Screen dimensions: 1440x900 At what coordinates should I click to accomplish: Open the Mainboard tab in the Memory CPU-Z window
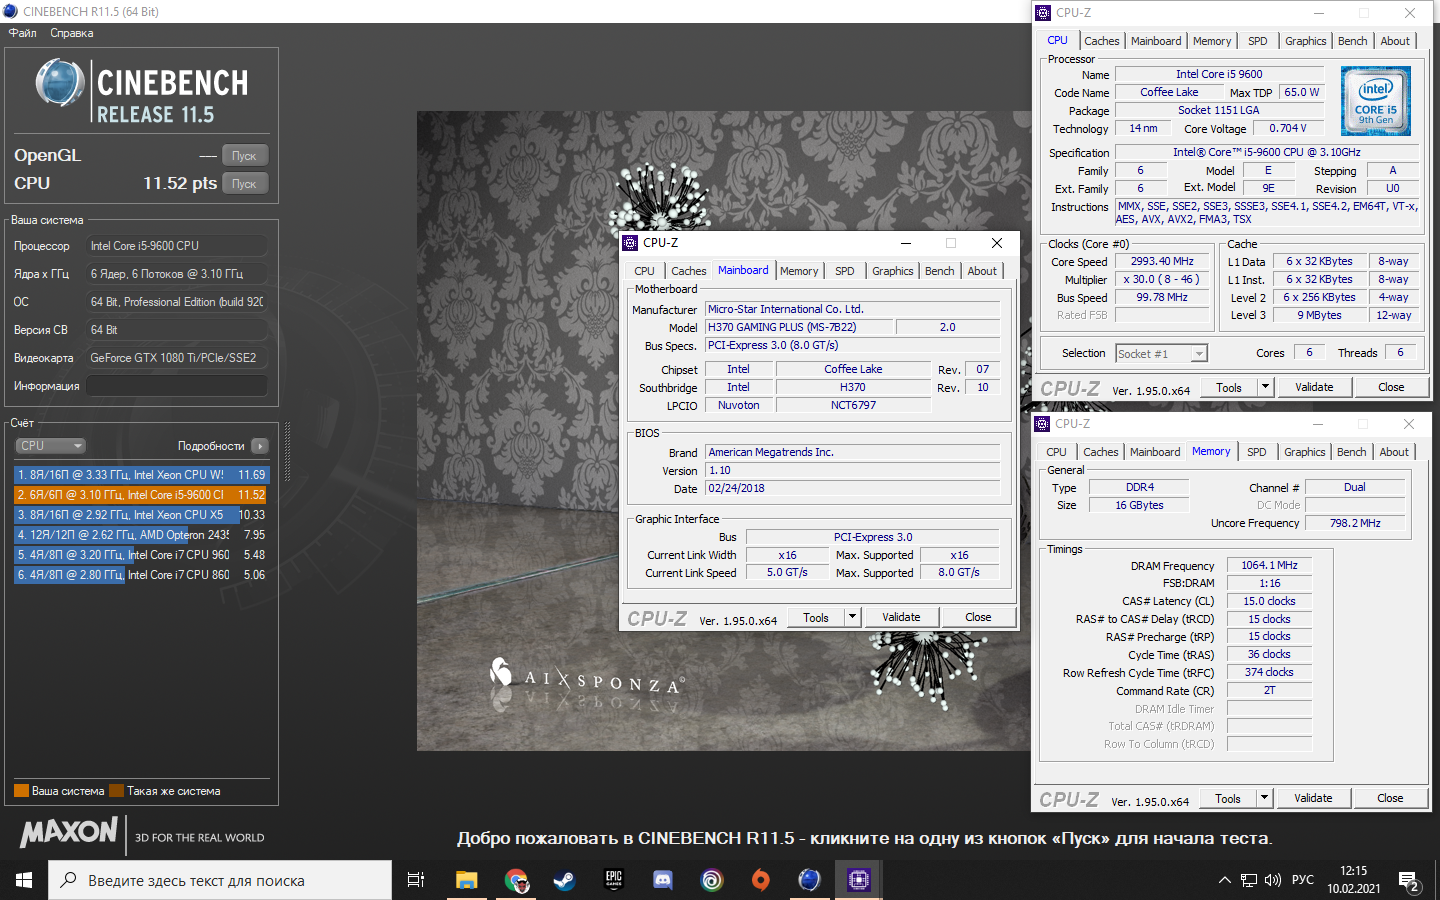(x=1155, y=452)
